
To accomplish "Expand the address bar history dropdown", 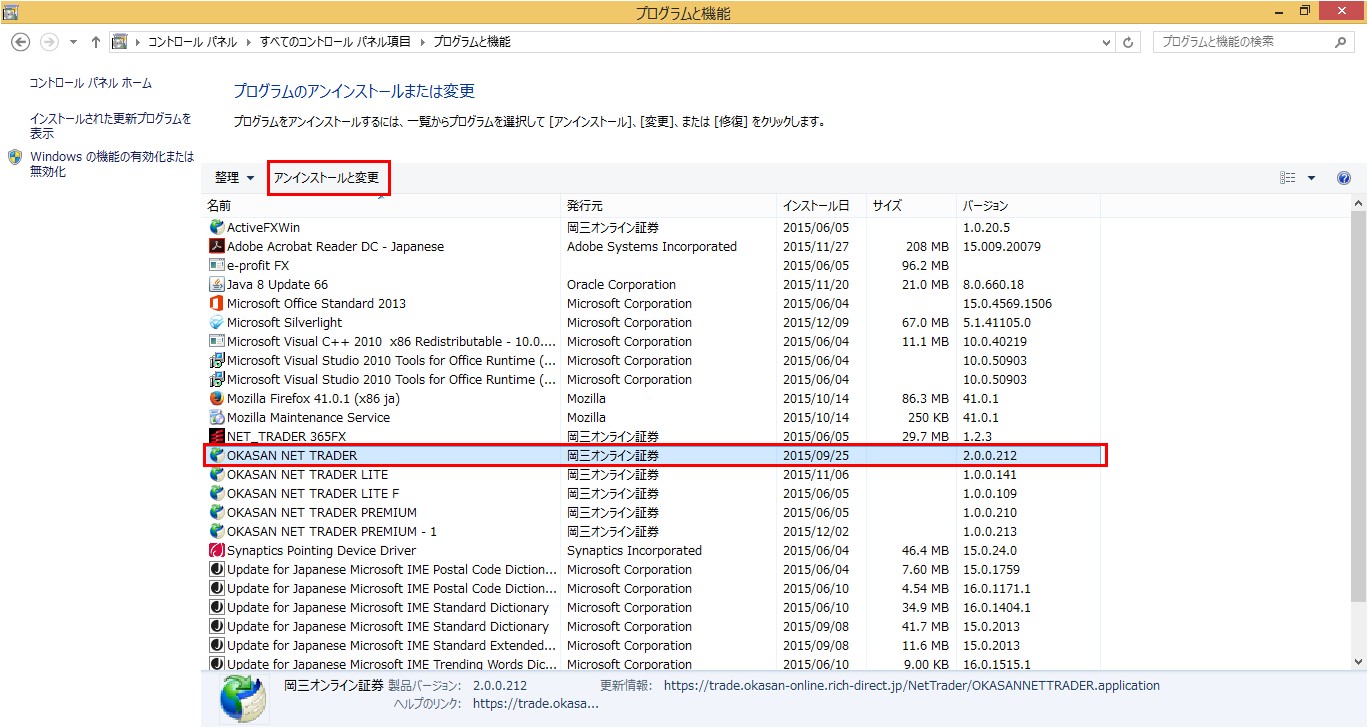I will (x=1106, y=42).
